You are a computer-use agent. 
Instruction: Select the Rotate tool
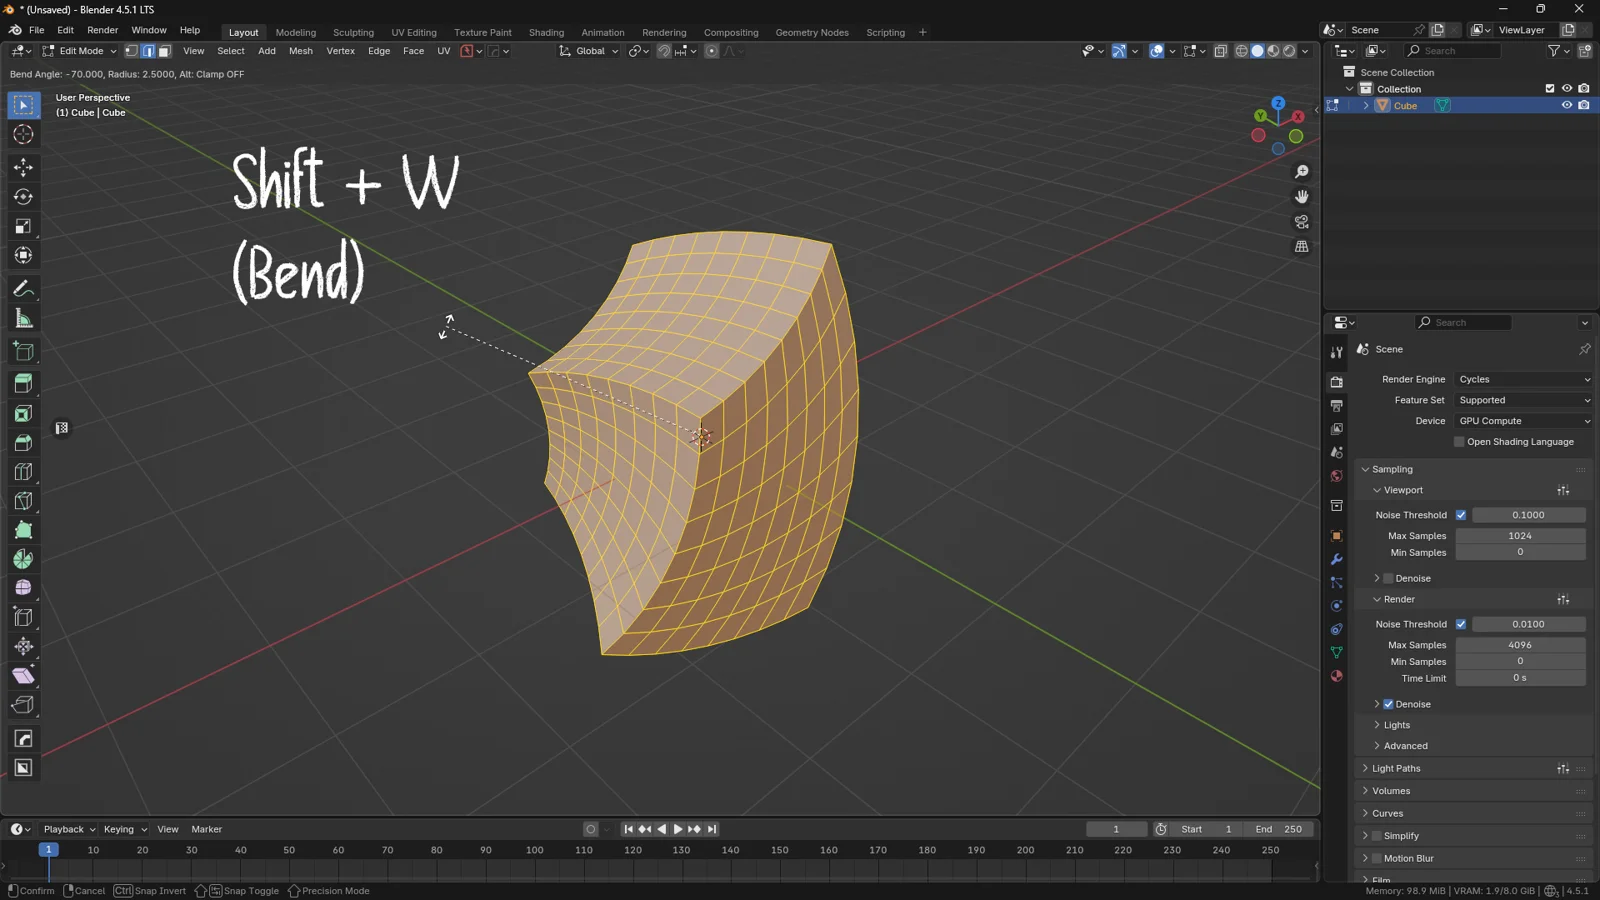(23, 197)
